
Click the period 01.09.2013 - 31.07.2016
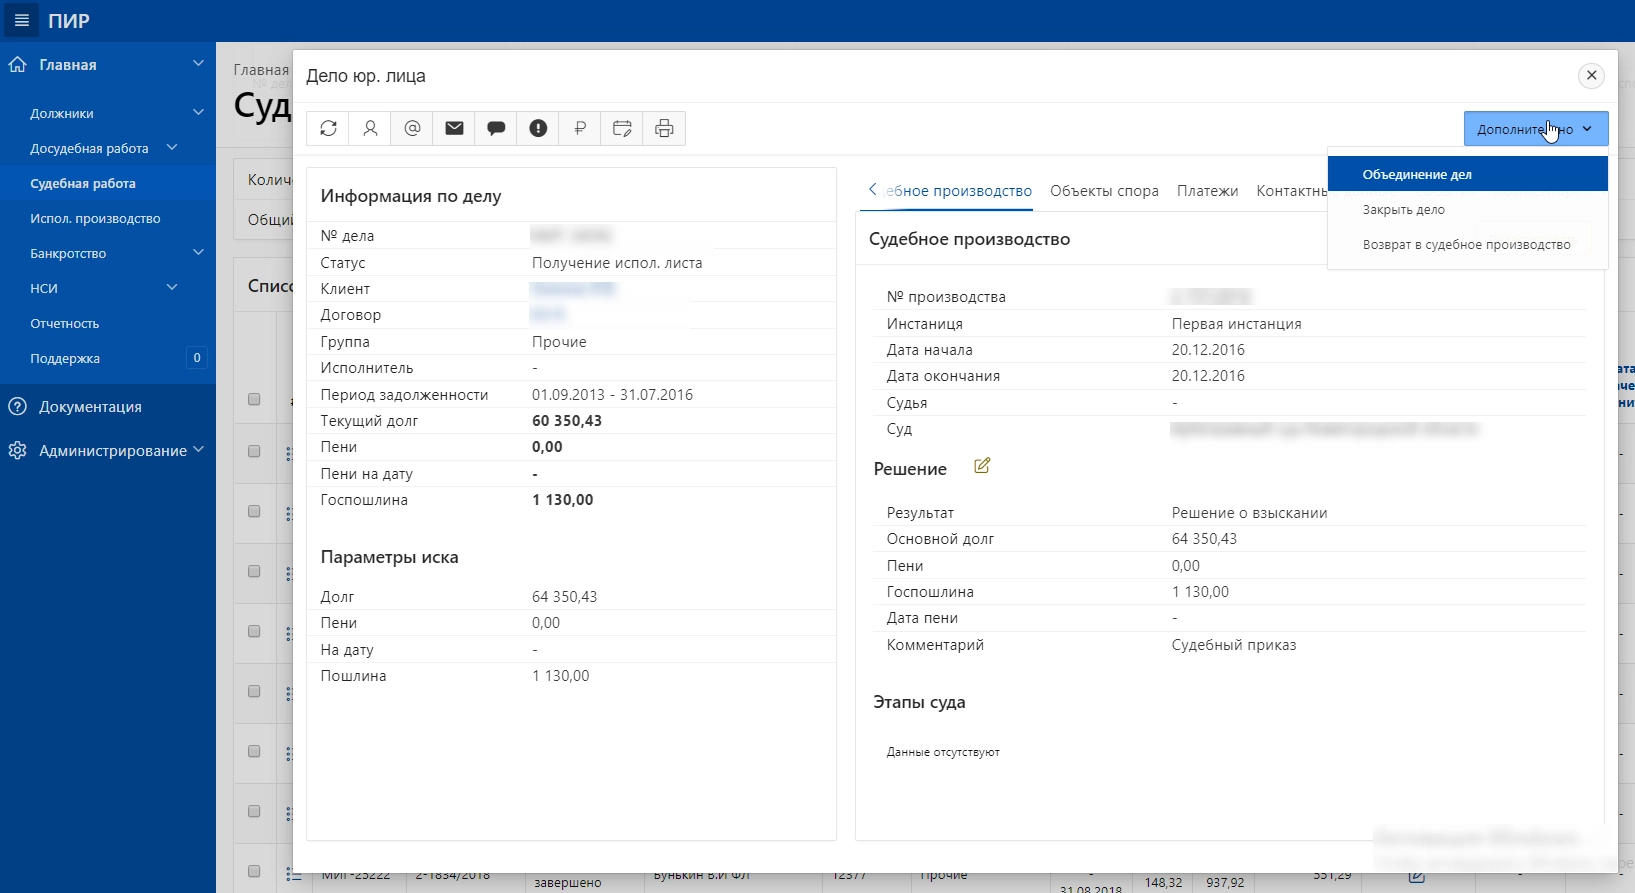[613, 395]
